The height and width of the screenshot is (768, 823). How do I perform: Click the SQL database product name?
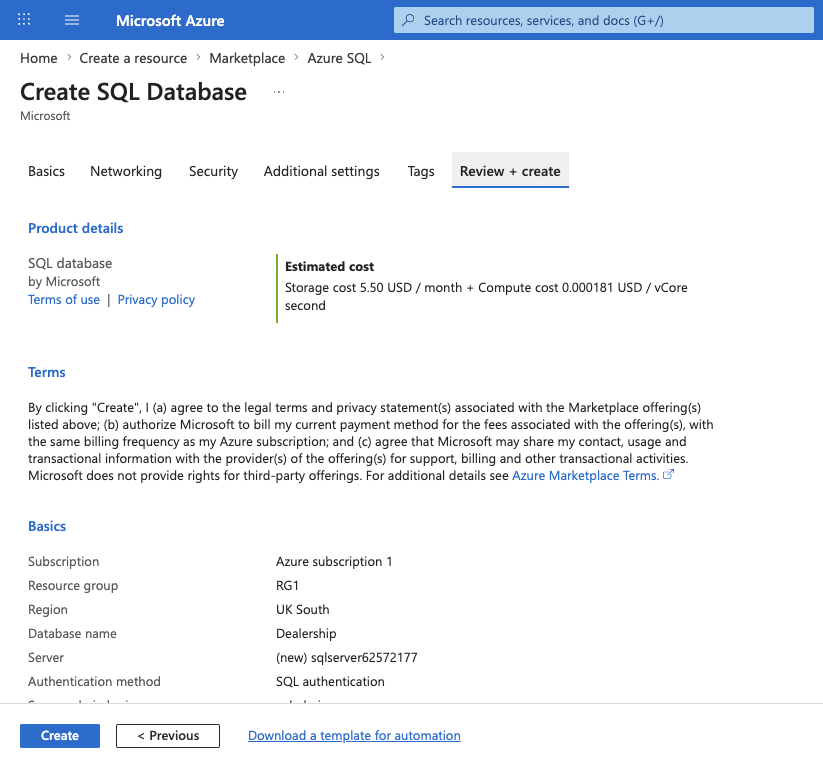pos(70,263)
